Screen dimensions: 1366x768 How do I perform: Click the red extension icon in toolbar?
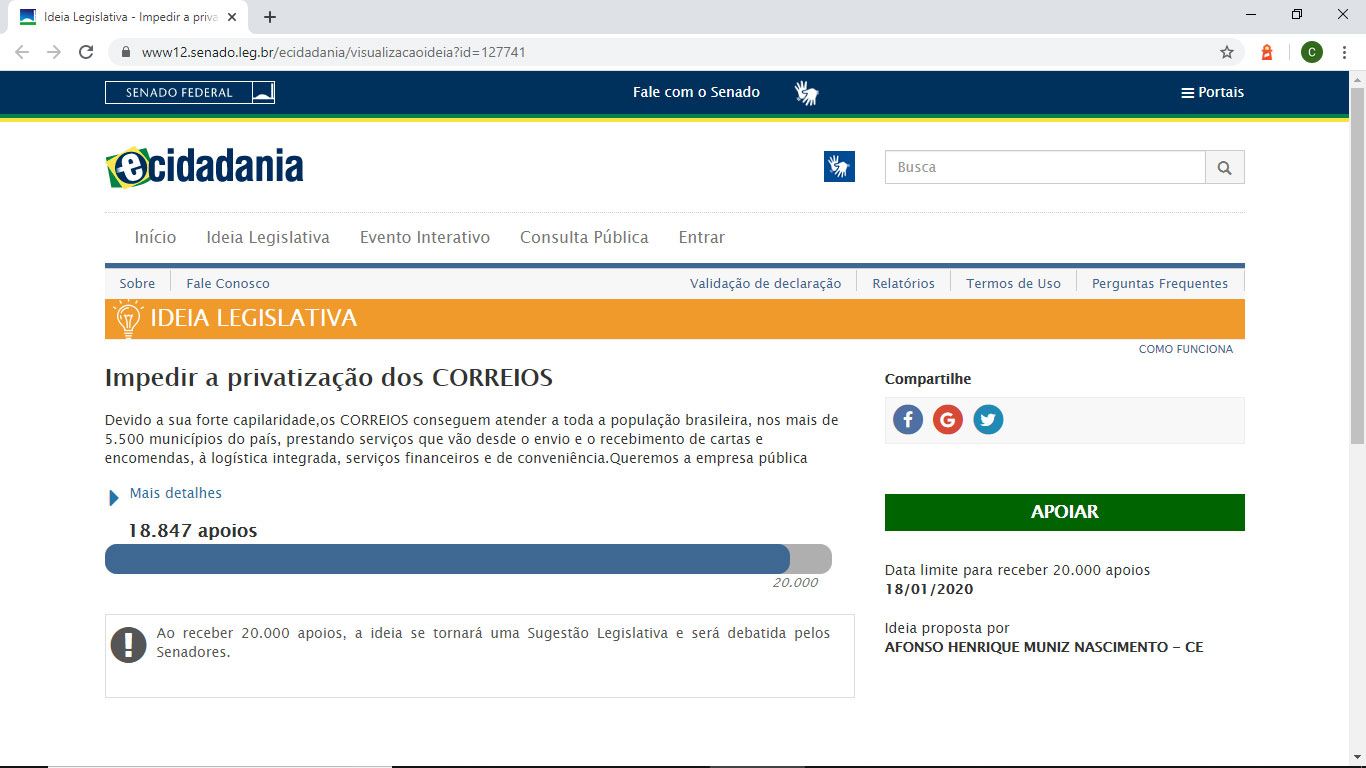coord(1267,52)
